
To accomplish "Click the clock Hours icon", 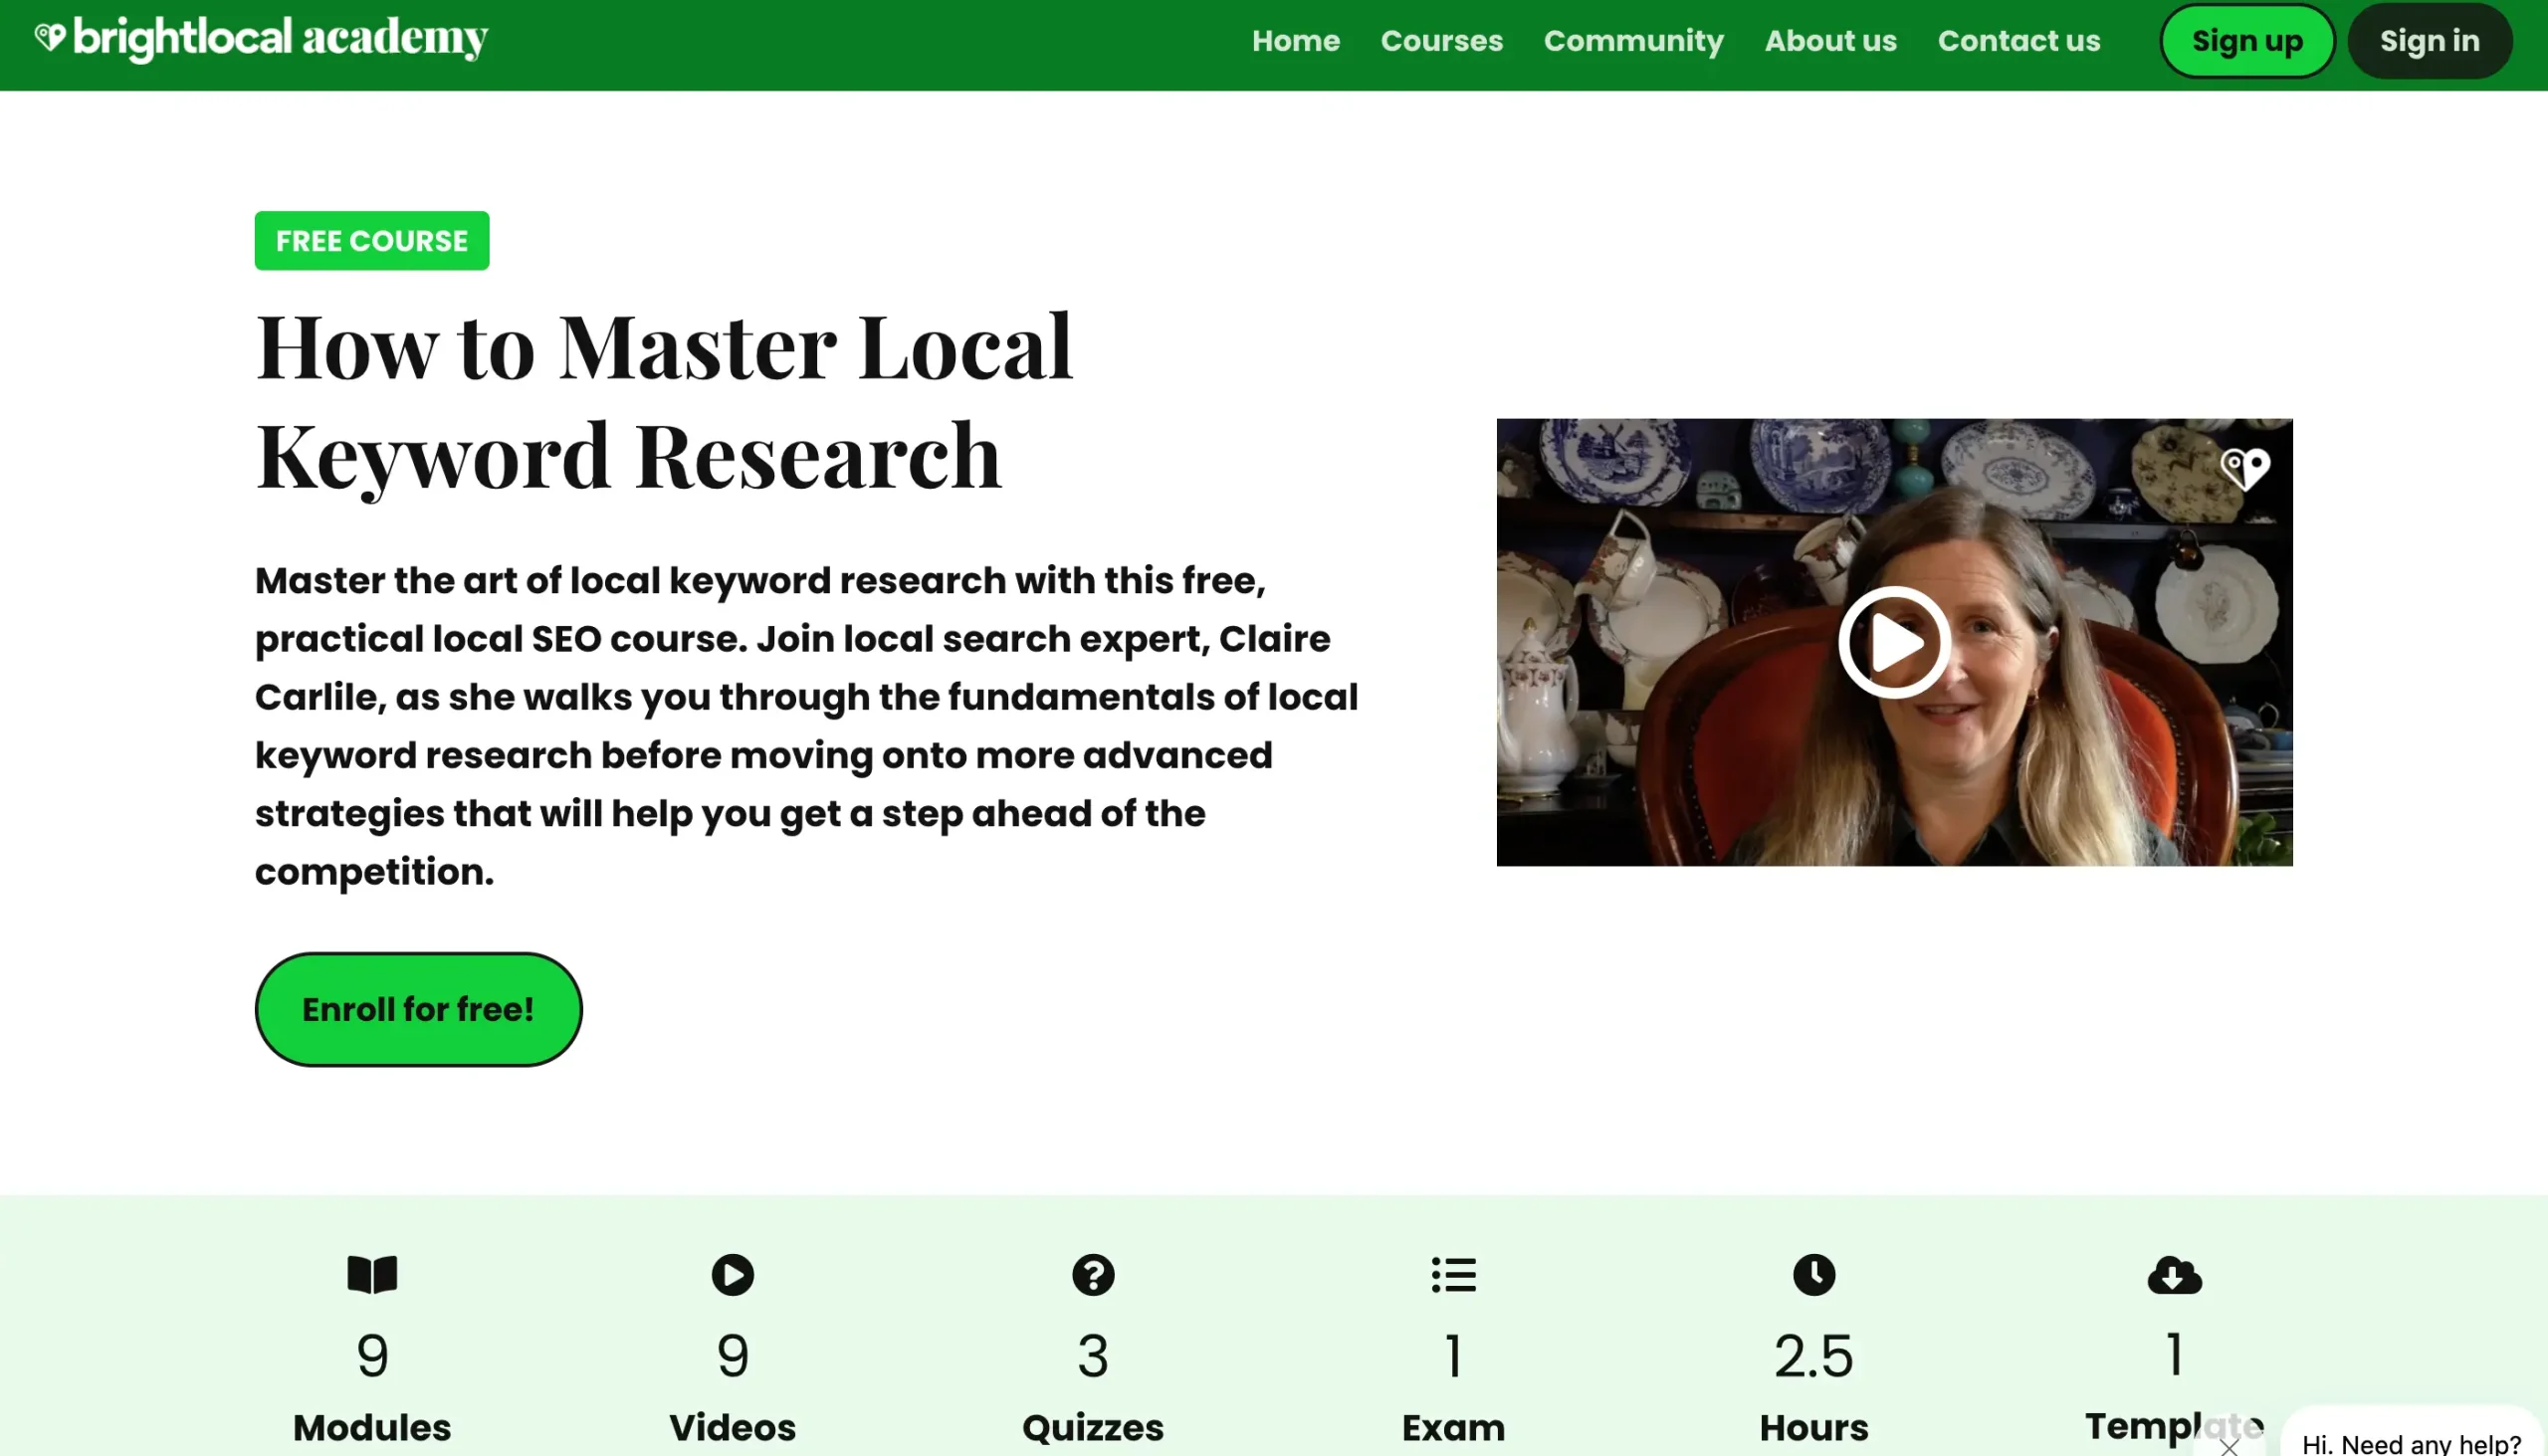I will (1813, 1275).
